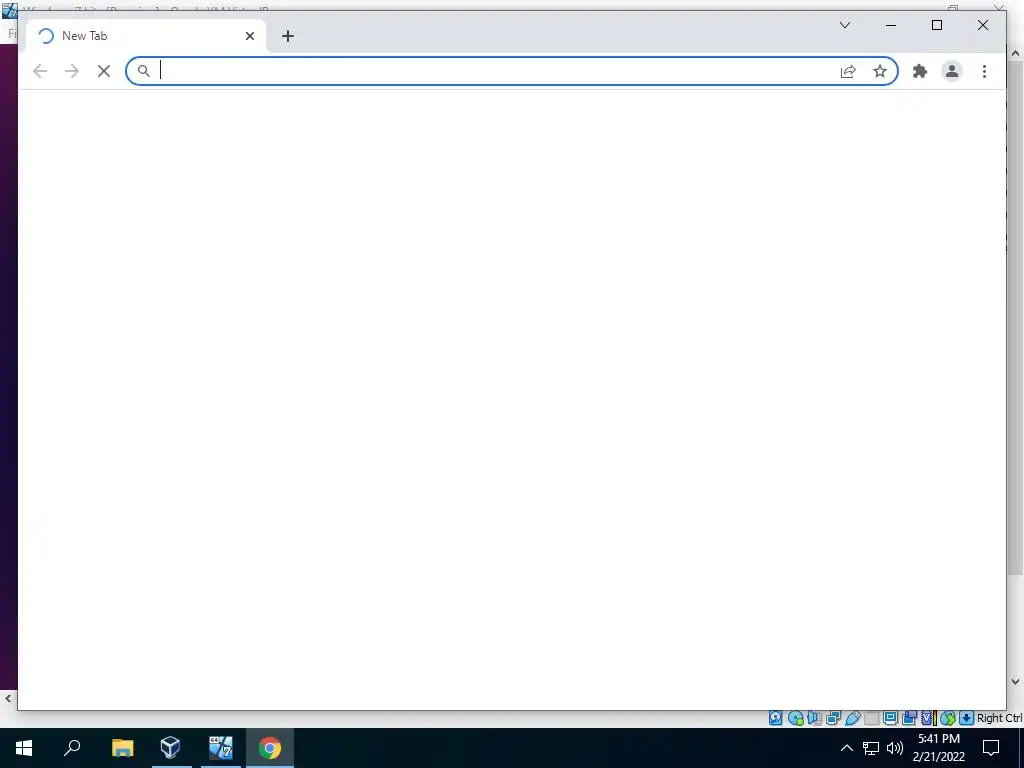Open the Chrome Extensions puzzle menu
Screen dimensions: 1024x768
[x=920, y=71]
